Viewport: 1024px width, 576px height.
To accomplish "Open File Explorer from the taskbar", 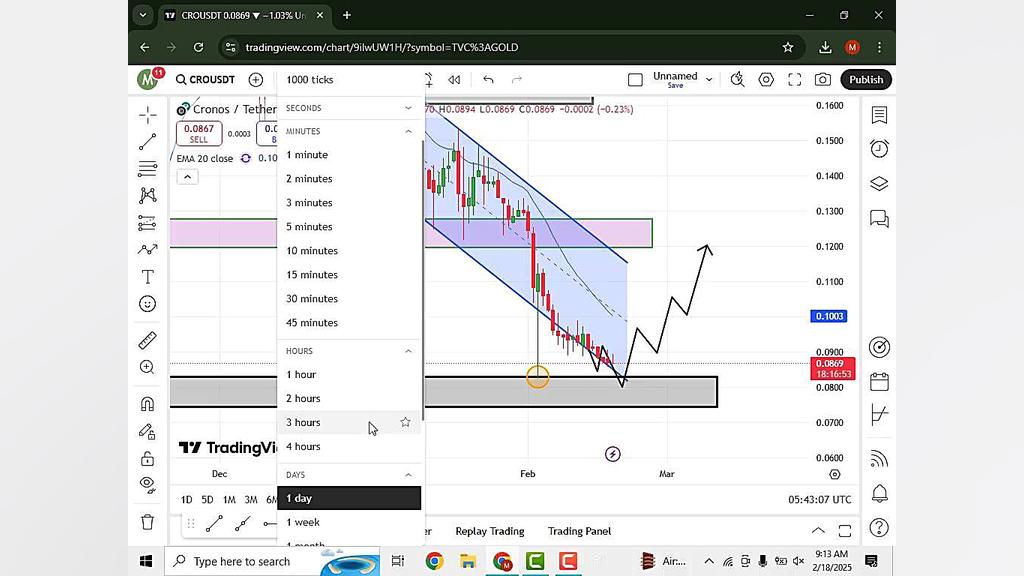I will 468,561.
